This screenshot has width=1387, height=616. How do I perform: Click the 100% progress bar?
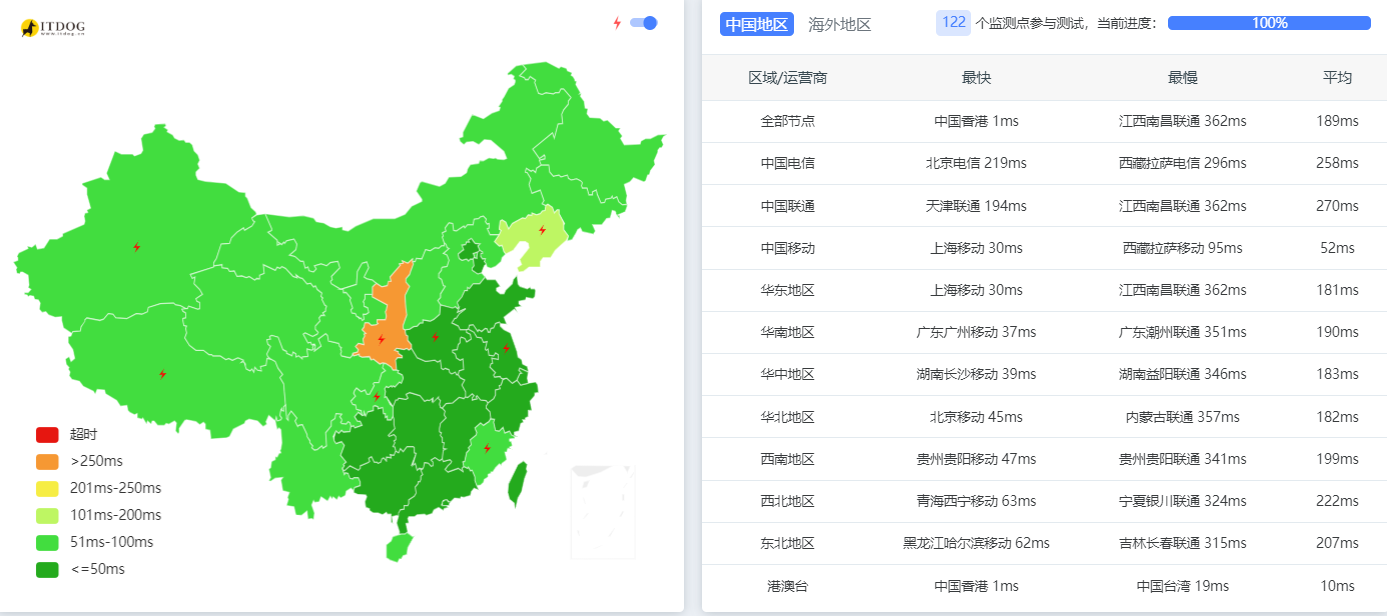(1269, 23)
